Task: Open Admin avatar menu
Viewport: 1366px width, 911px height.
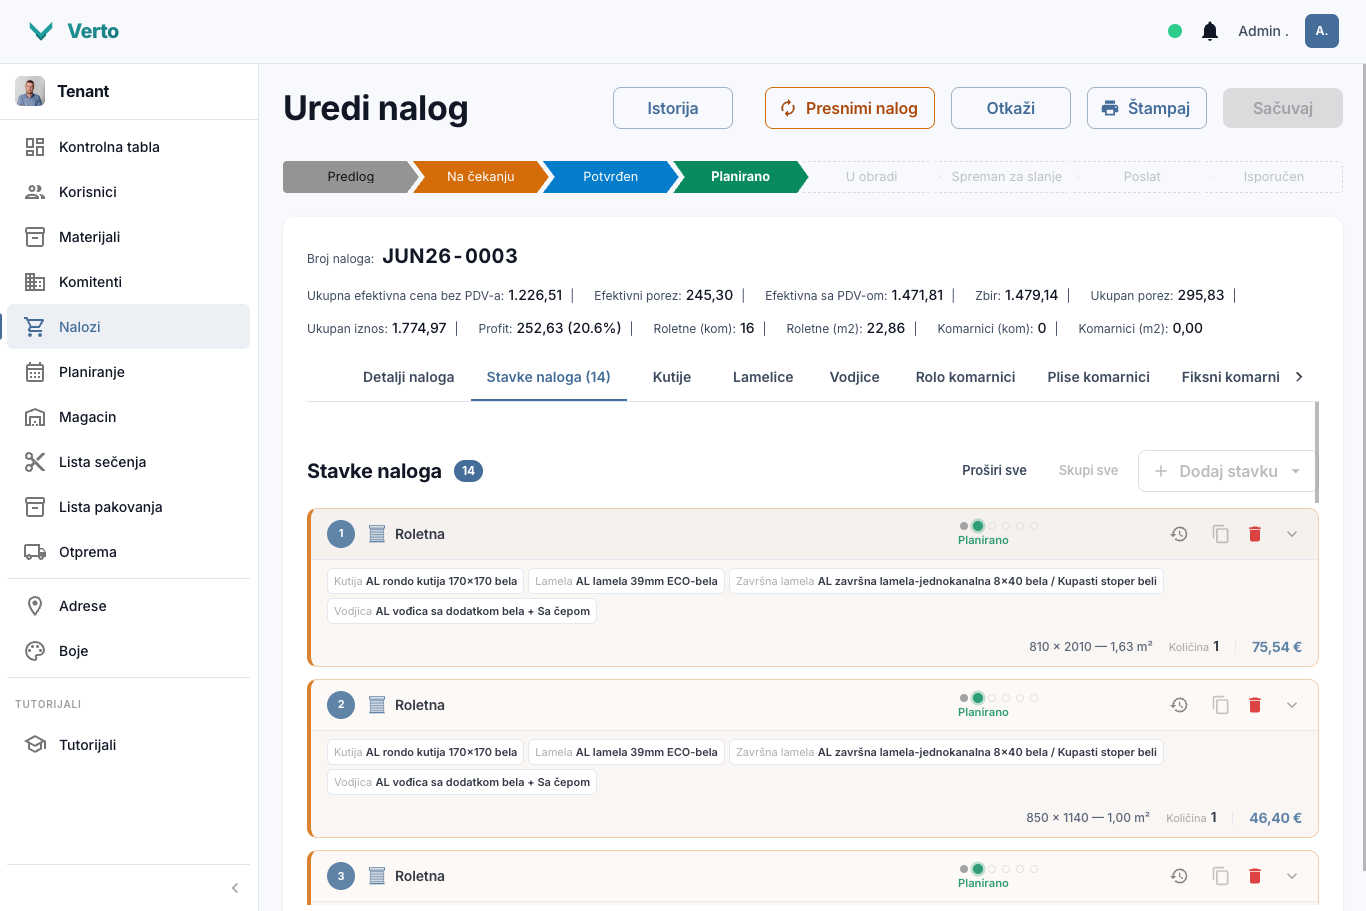Action: tap(1322, 31)
